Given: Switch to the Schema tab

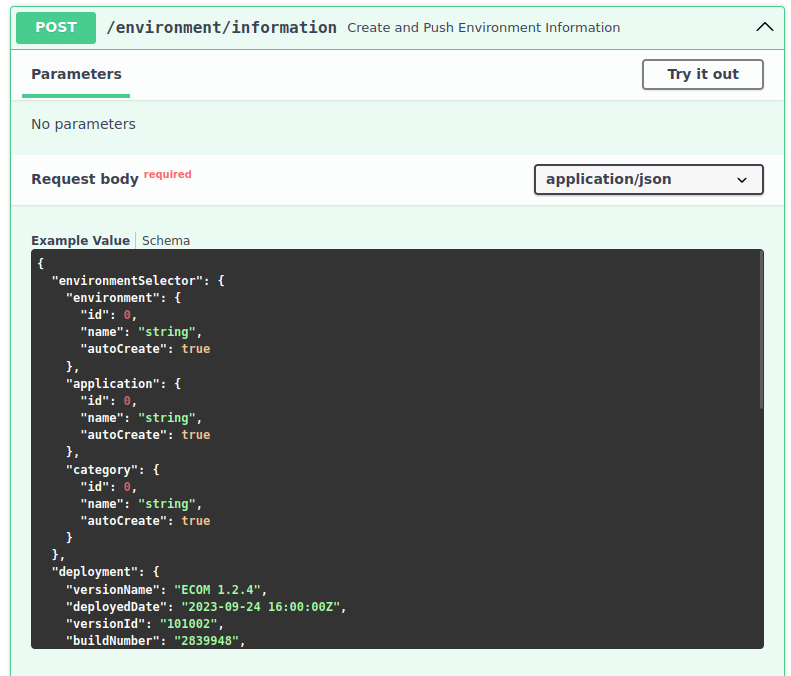Looking at the screenshot, I should pos(166,240).
